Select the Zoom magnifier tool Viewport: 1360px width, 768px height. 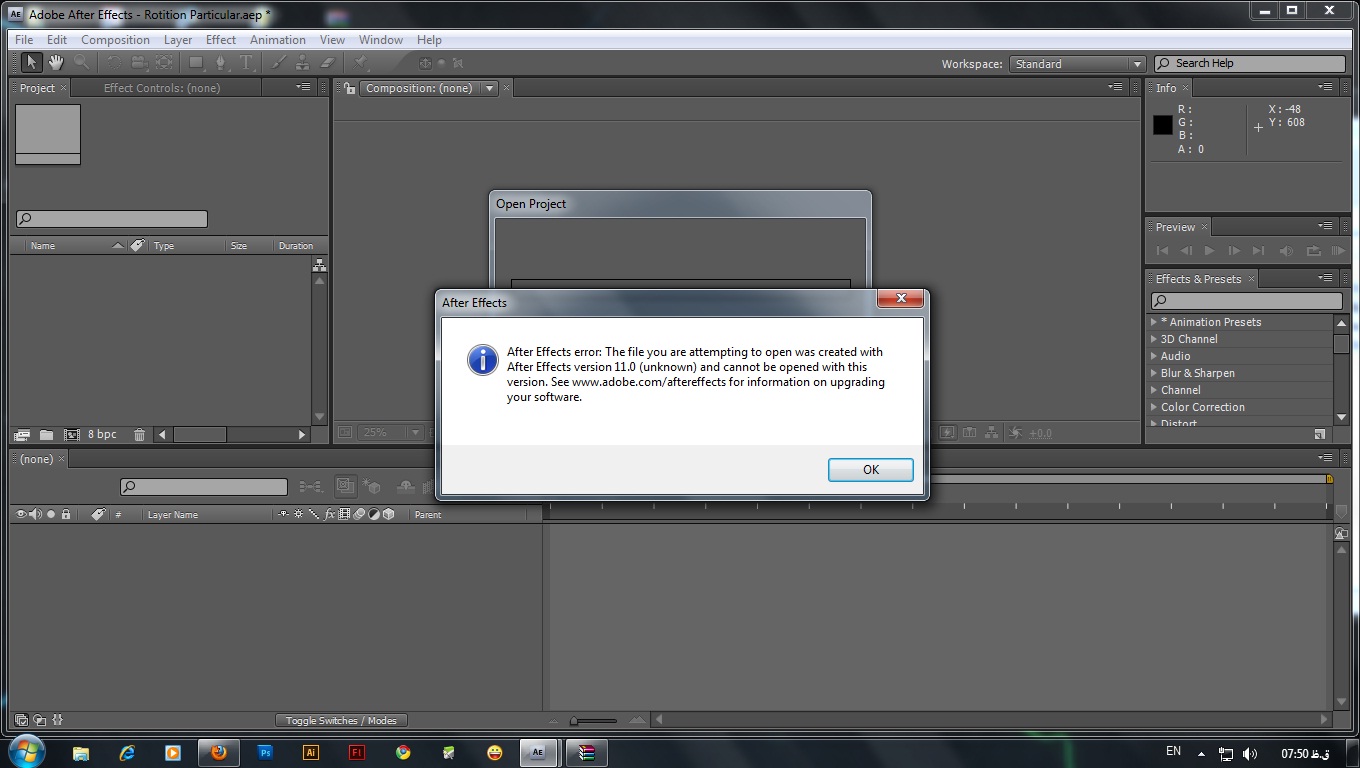click(x=81, y=63)
